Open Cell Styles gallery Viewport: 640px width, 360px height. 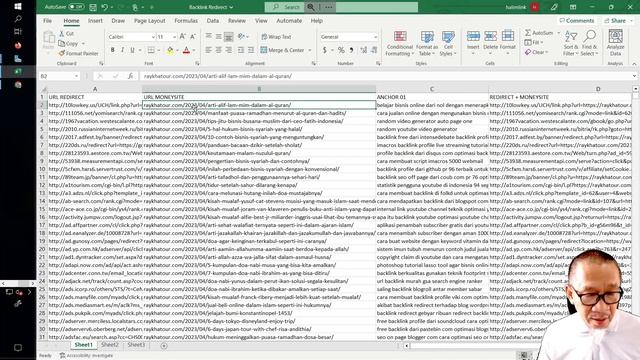(x=448, y=43)
